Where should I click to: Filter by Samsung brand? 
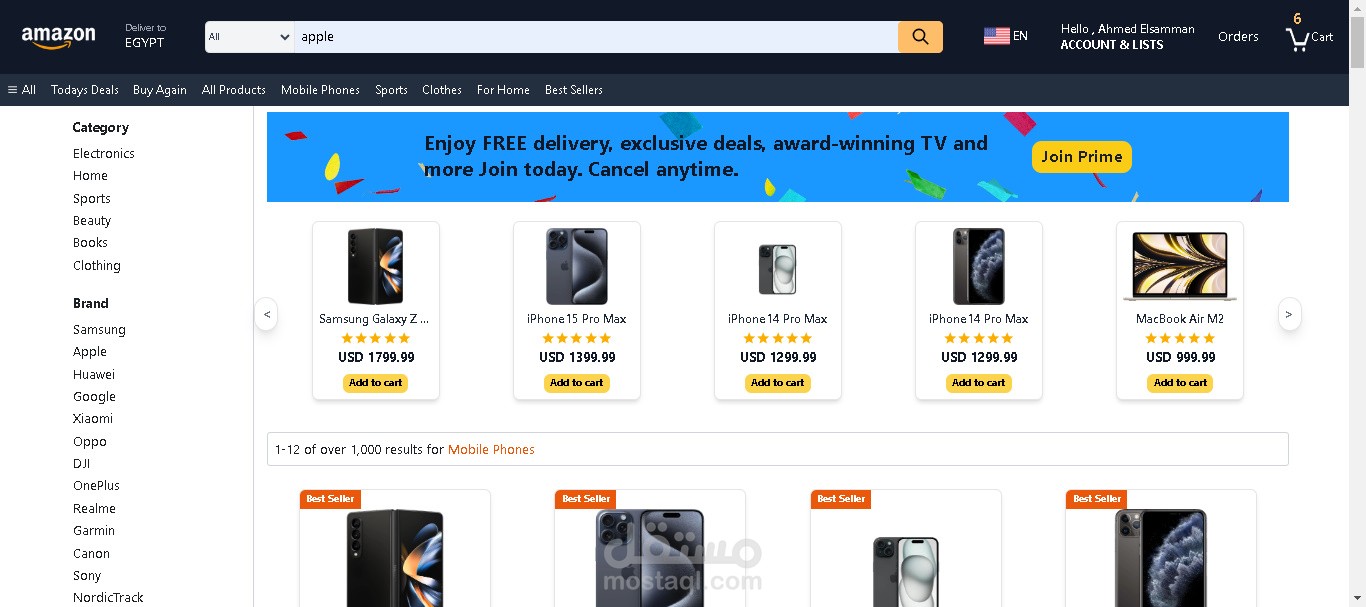[x=99, y=330]
